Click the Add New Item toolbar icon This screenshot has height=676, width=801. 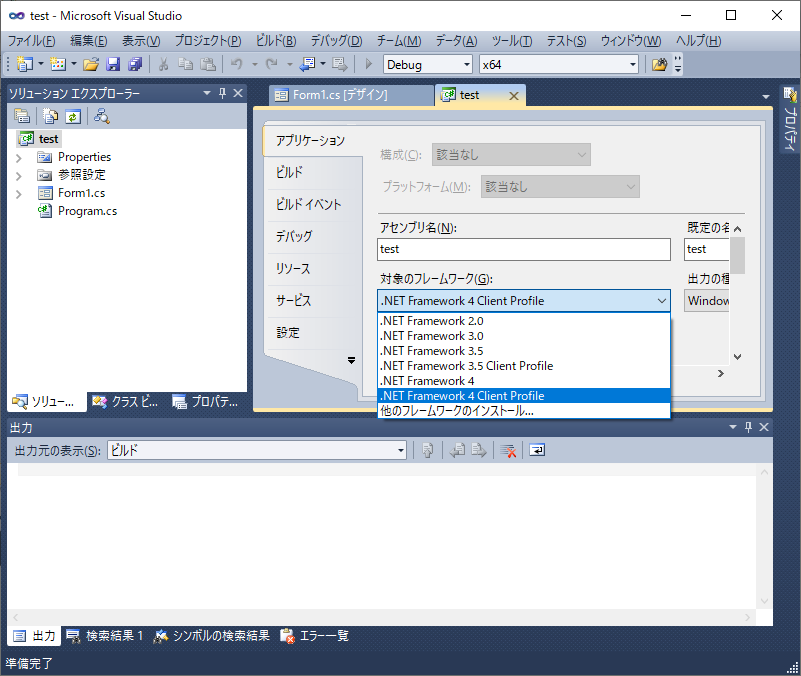click(58, 64)
